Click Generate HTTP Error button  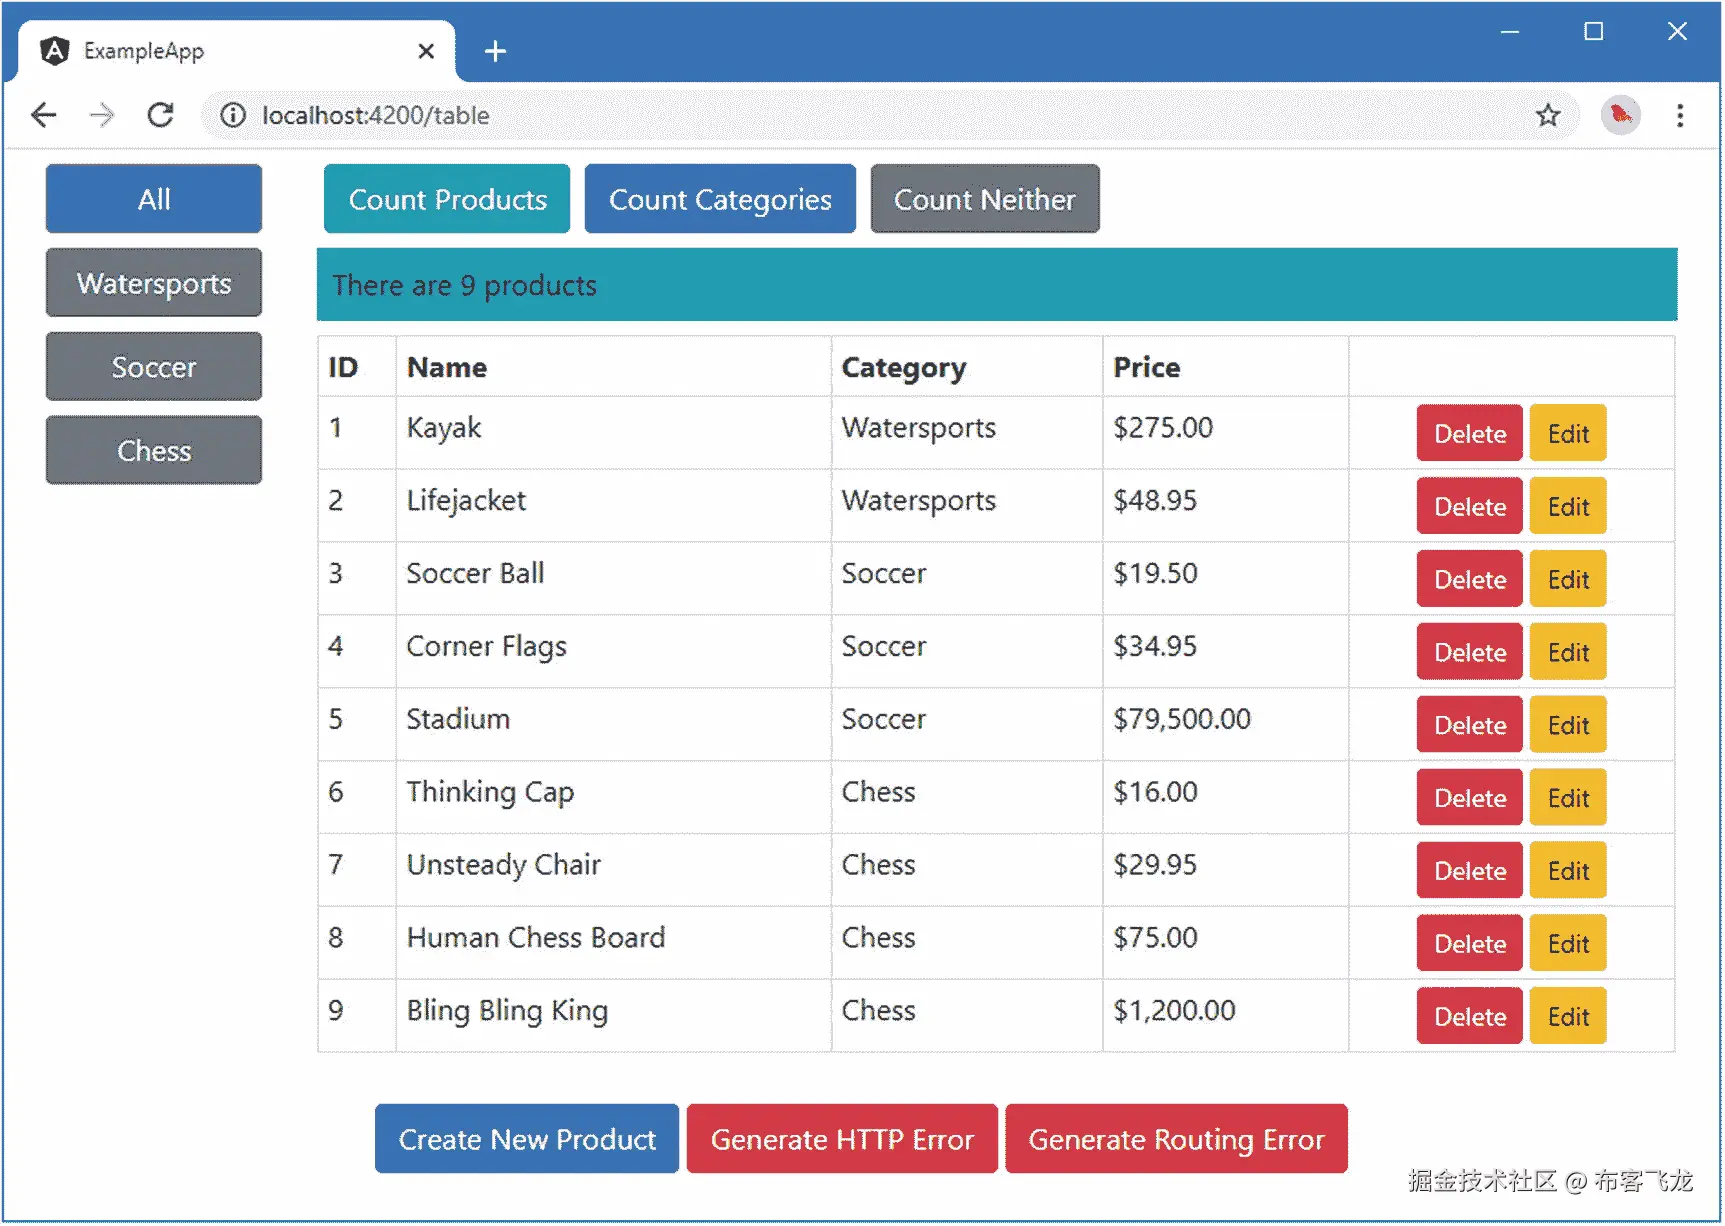(x=842, y=1139)
